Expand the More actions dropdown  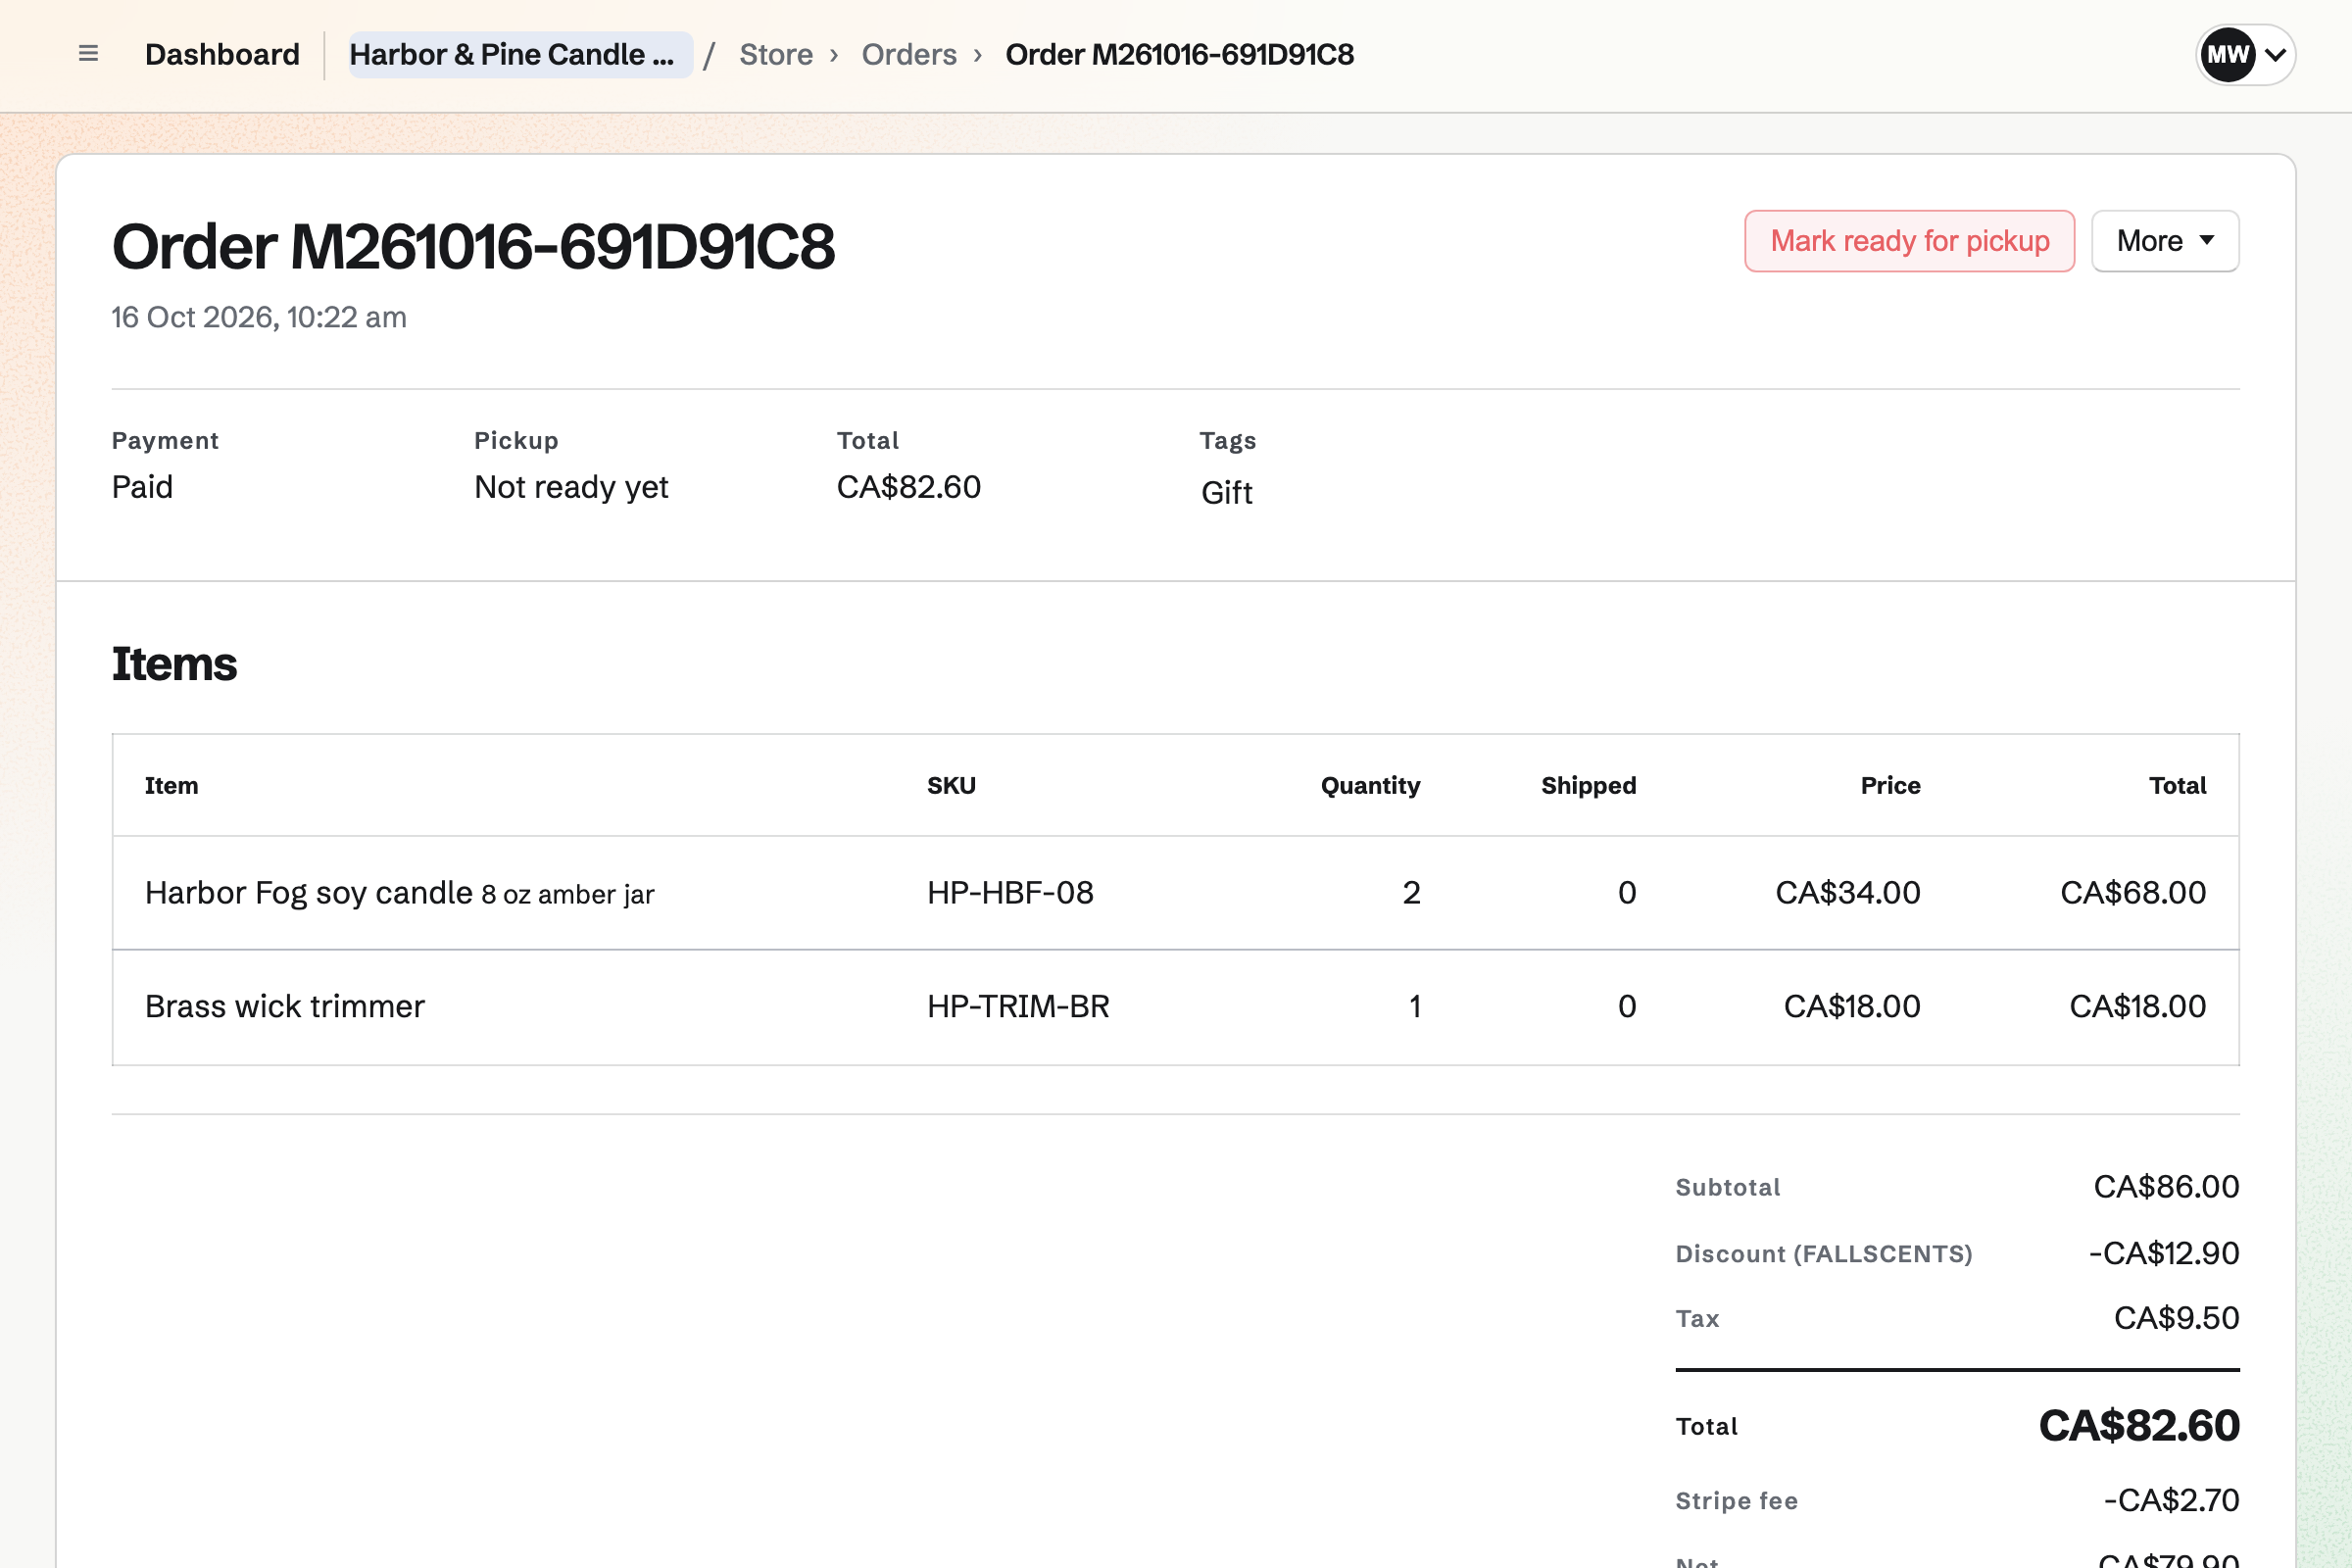coord(2165,241)
